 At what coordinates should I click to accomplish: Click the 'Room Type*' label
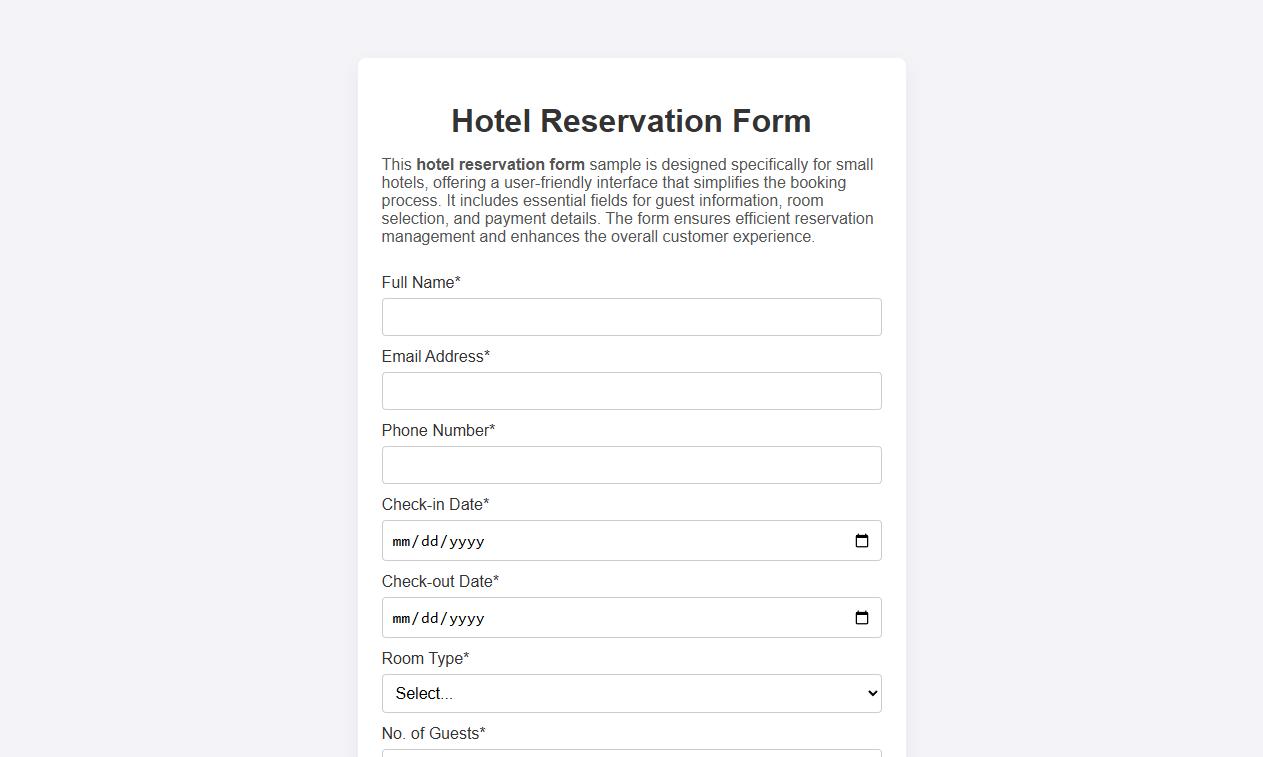pyautogui.click(x=424, y=658)
